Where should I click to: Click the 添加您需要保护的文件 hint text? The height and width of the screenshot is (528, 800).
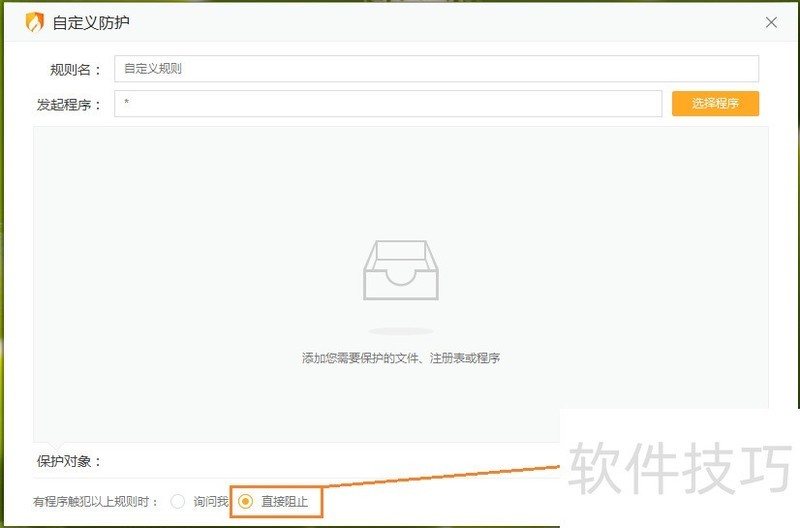(x=400, y=357)
